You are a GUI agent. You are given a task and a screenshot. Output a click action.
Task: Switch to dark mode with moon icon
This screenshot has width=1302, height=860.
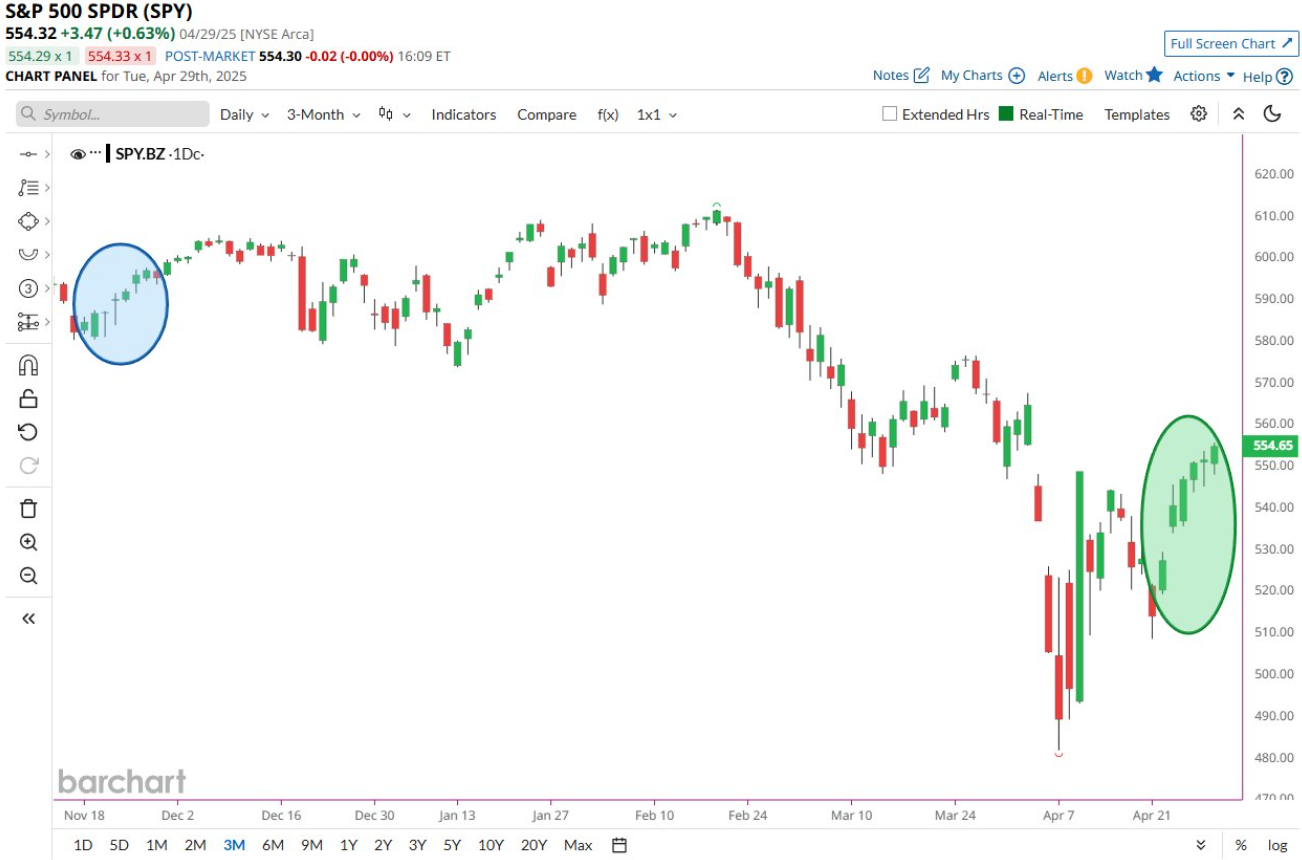1272,114
